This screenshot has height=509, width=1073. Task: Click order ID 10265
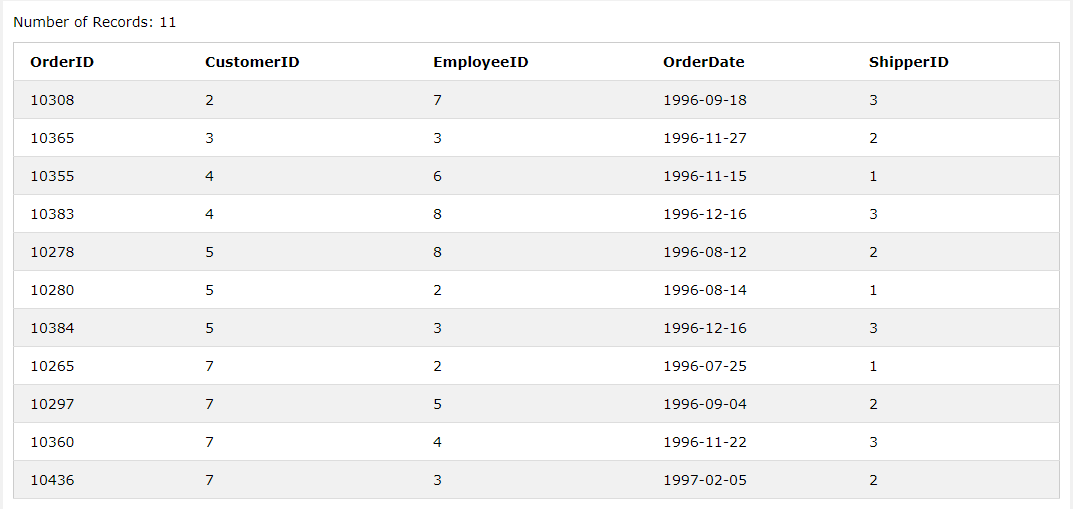(x=52, y=366)
